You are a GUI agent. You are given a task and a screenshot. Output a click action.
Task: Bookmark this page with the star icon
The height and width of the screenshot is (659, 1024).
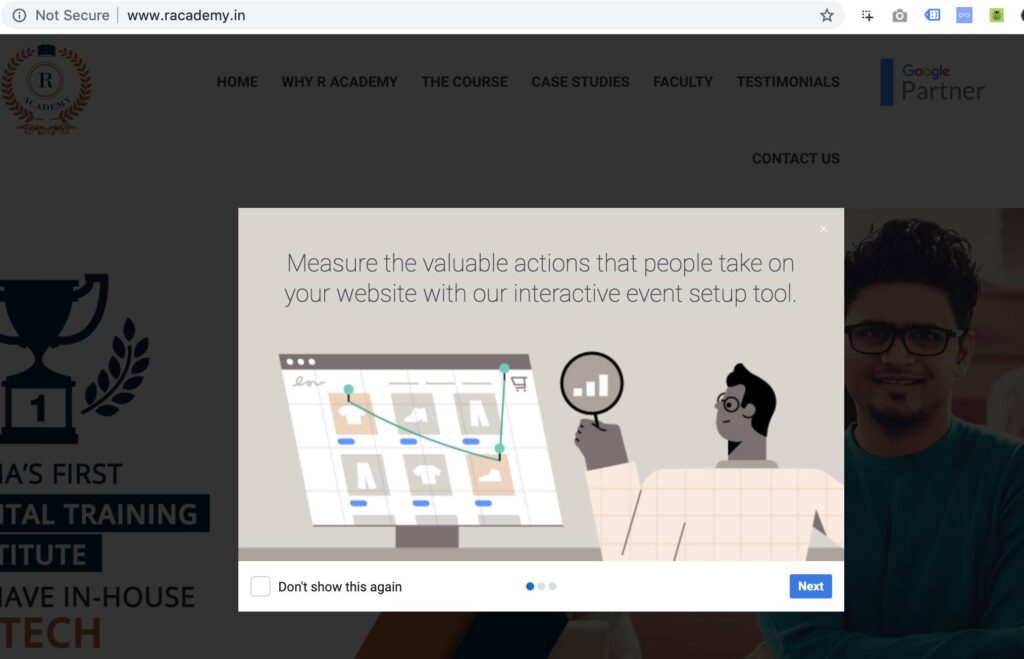tap(826, 16)
